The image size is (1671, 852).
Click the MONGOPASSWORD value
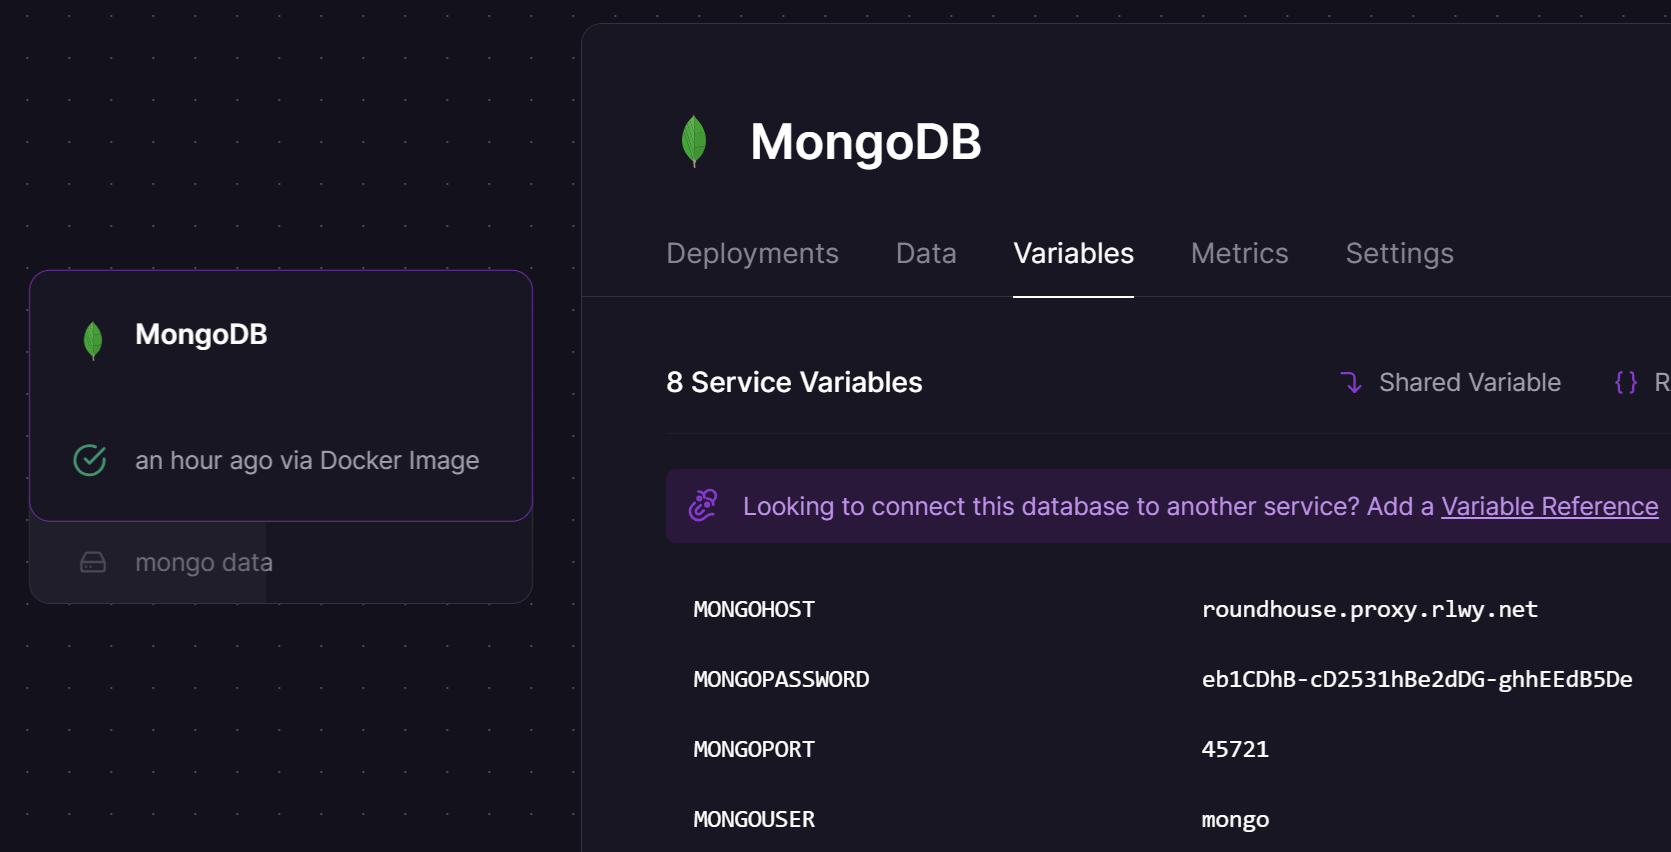(1416, 679)
